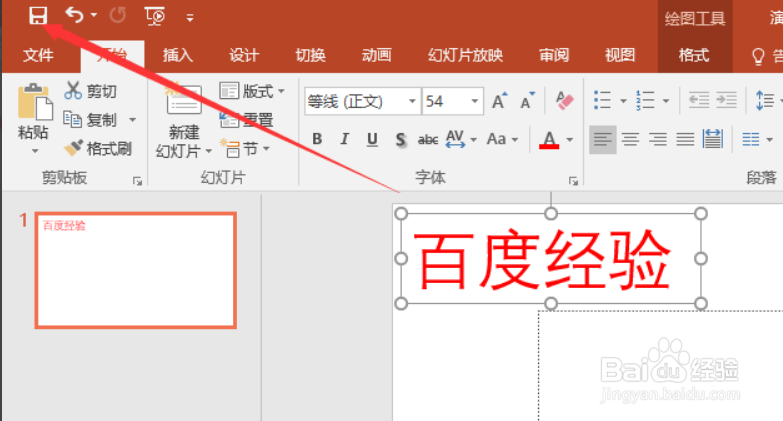Click Decrease Font Size icon
This screenshot has width=783, height=421.
527,101
